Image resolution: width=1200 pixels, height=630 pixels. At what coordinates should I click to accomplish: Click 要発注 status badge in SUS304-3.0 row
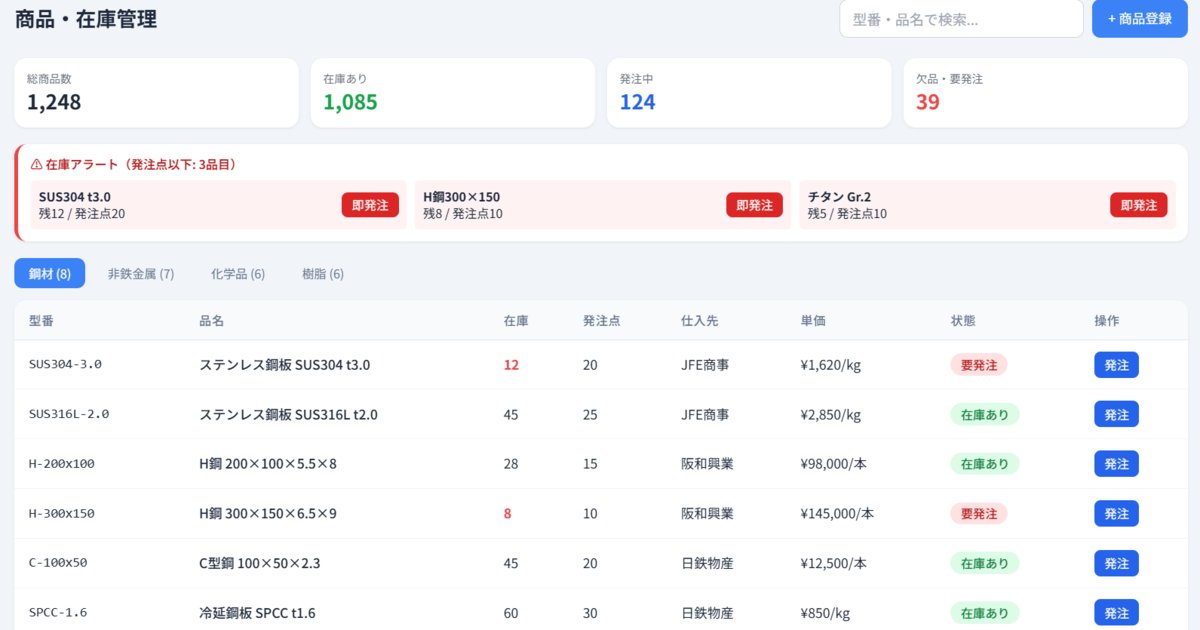click(979, 365)
